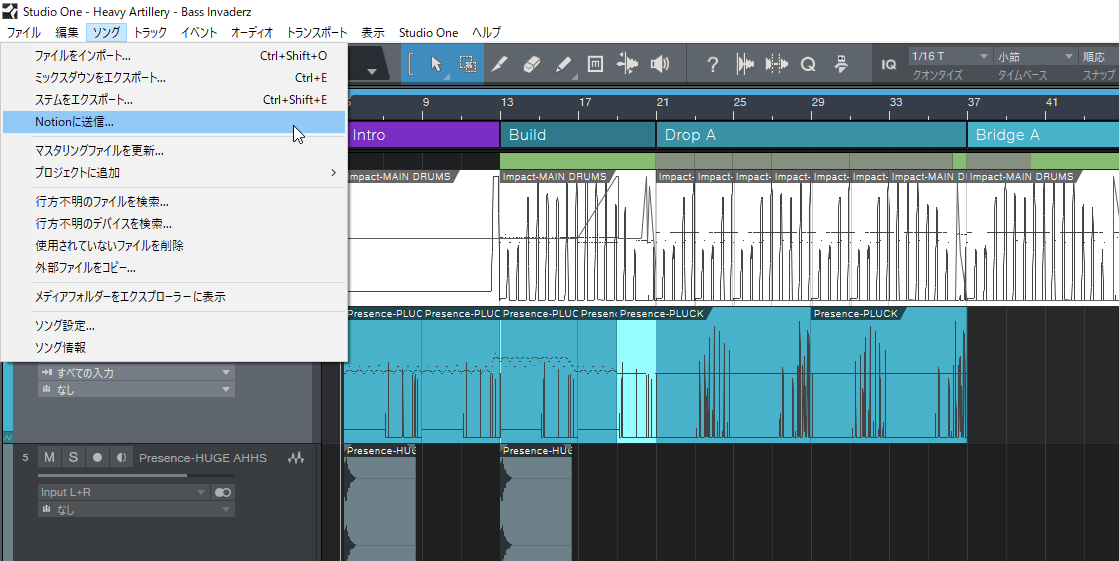
Task: Select the Build arranger section
Action: point(578,135)
